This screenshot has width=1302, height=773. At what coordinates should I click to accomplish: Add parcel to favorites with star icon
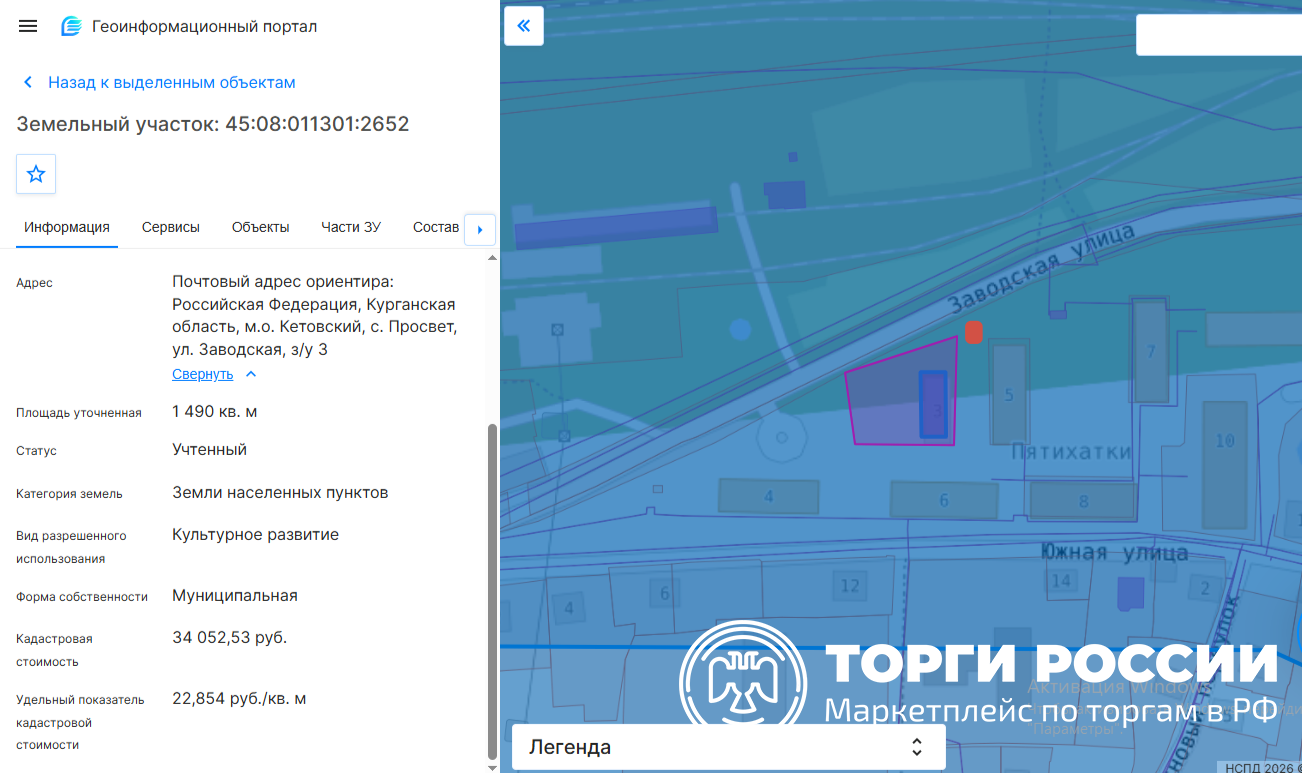[x=36, y=174]
